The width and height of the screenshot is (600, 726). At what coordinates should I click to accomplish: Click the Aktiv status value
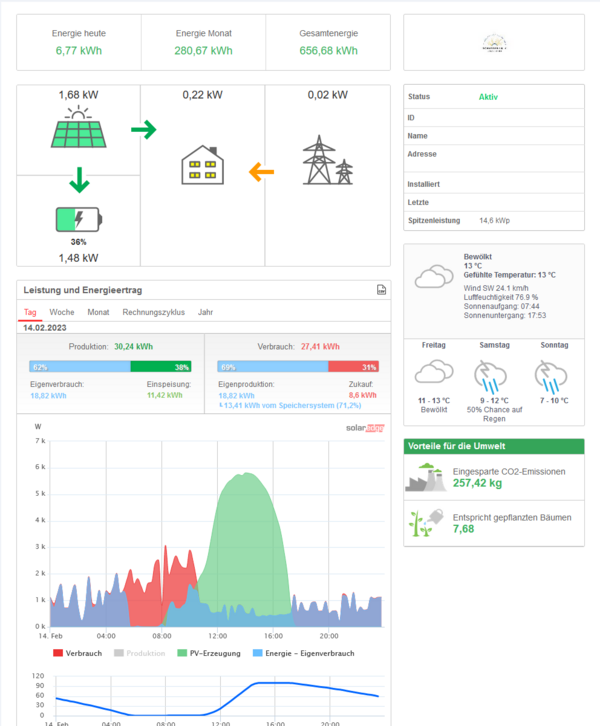488,97
